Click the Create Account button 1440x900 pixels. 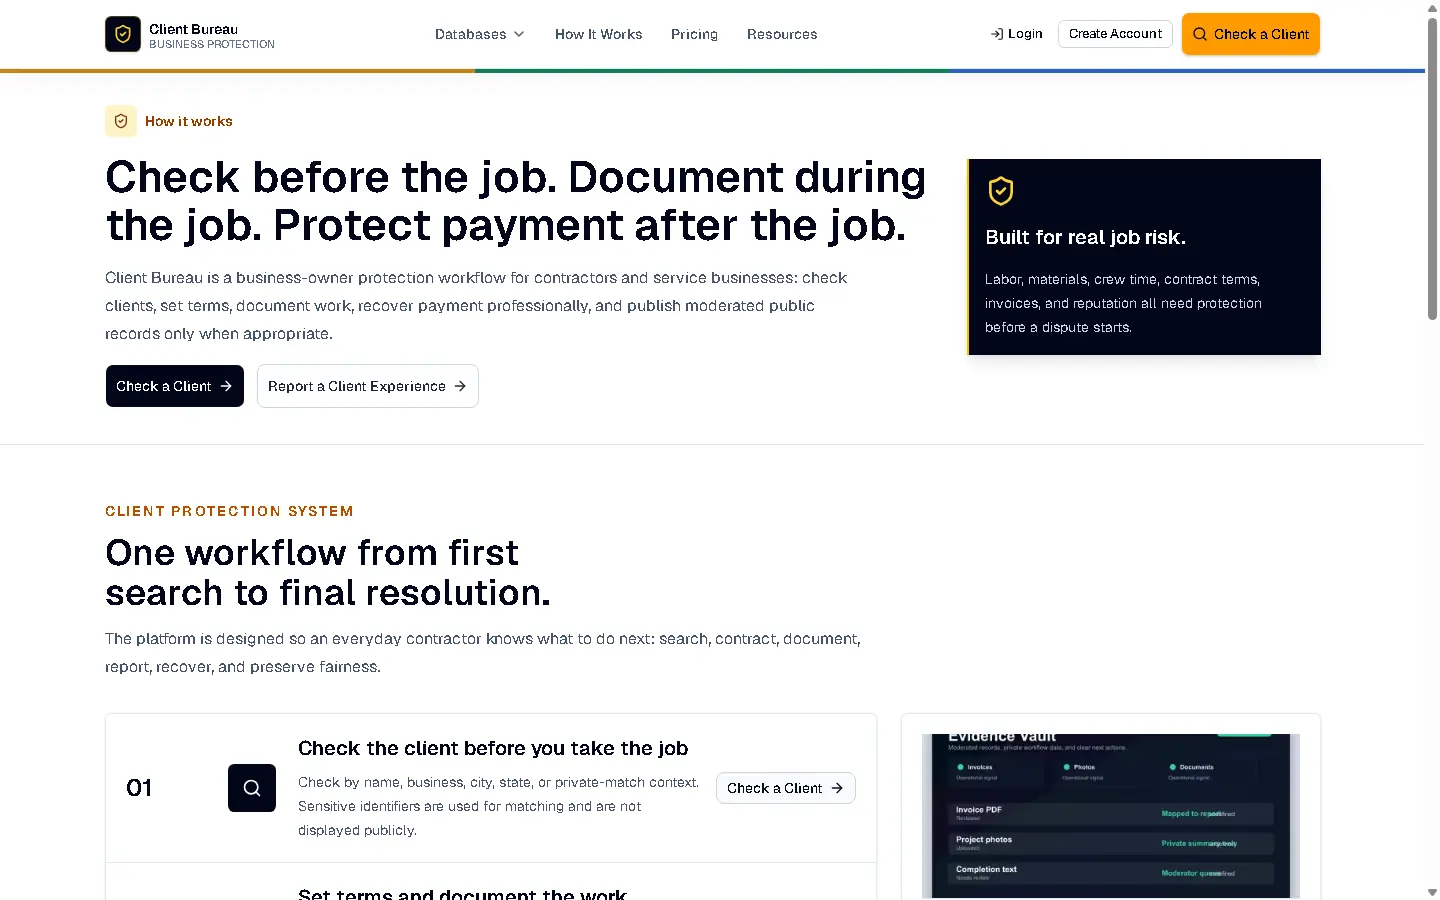coord(1115,34)
